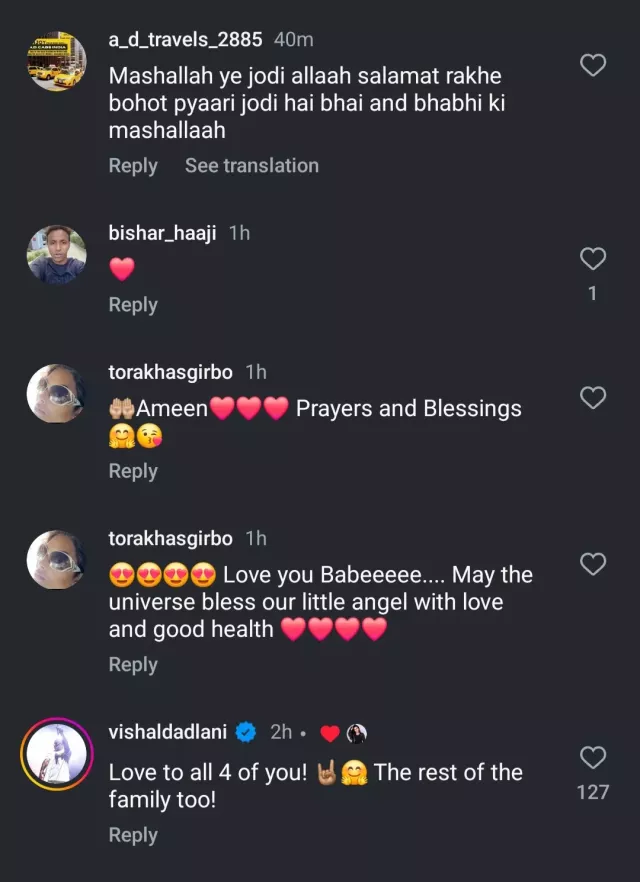Reply to the "Prayers and Blessings" comment
Screen dimensions: 640x882
pos(133,471)
